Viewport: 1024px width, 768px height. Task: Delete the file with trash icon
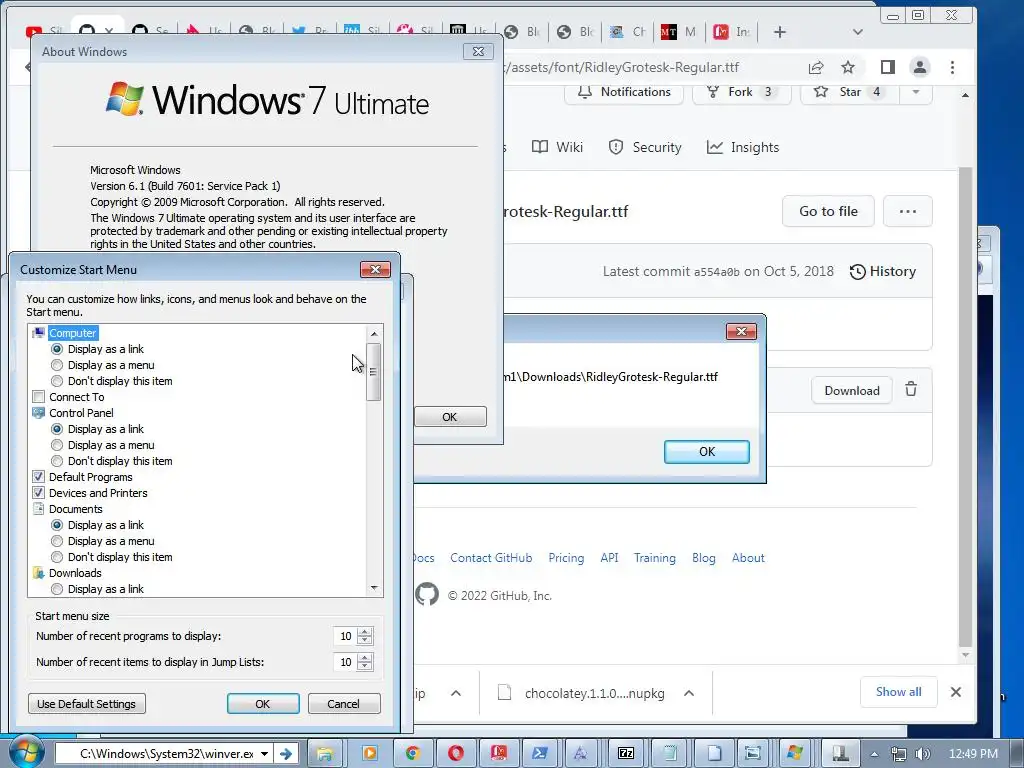pos(911,390)
